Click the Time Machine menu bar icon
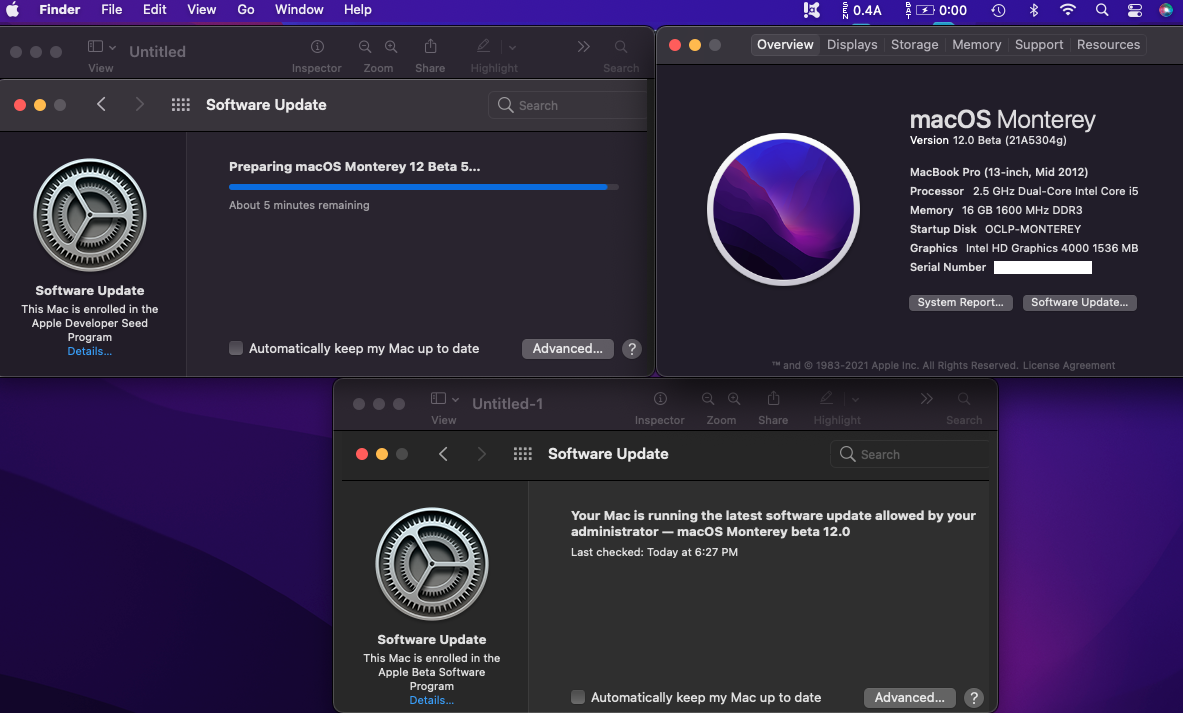This screenshot has width=1183, height=713. 998,10
